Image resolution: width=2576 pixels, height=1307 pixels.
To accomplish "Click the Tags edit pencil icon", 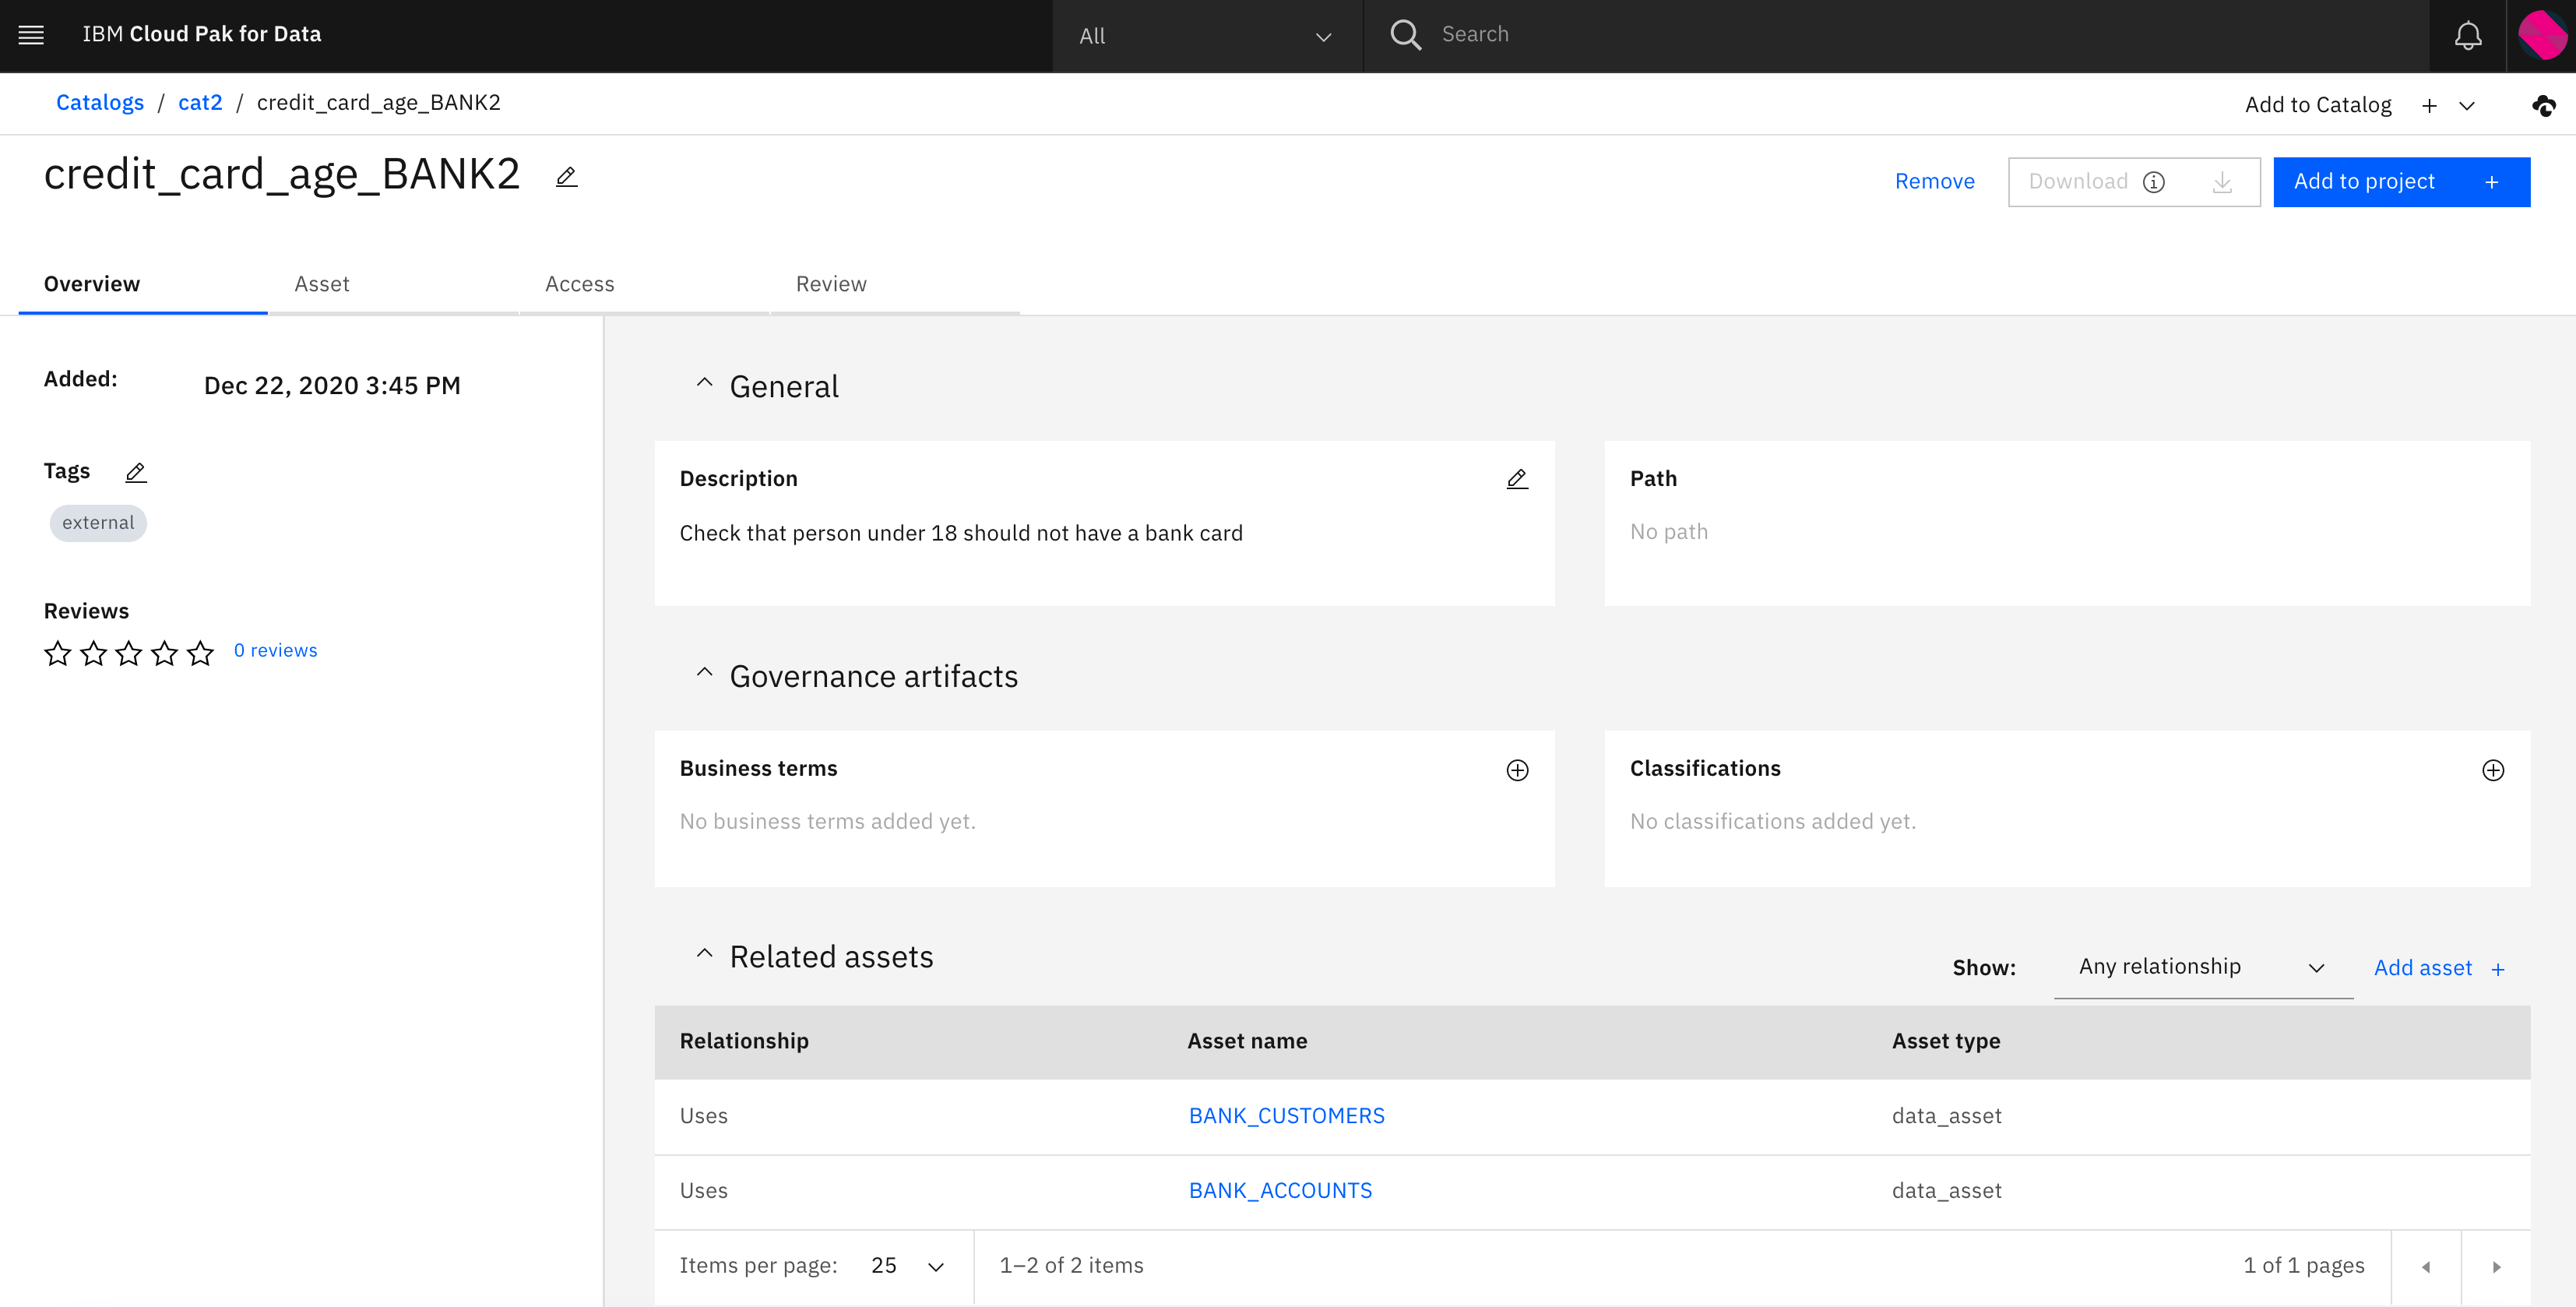I will click(136, 472).
